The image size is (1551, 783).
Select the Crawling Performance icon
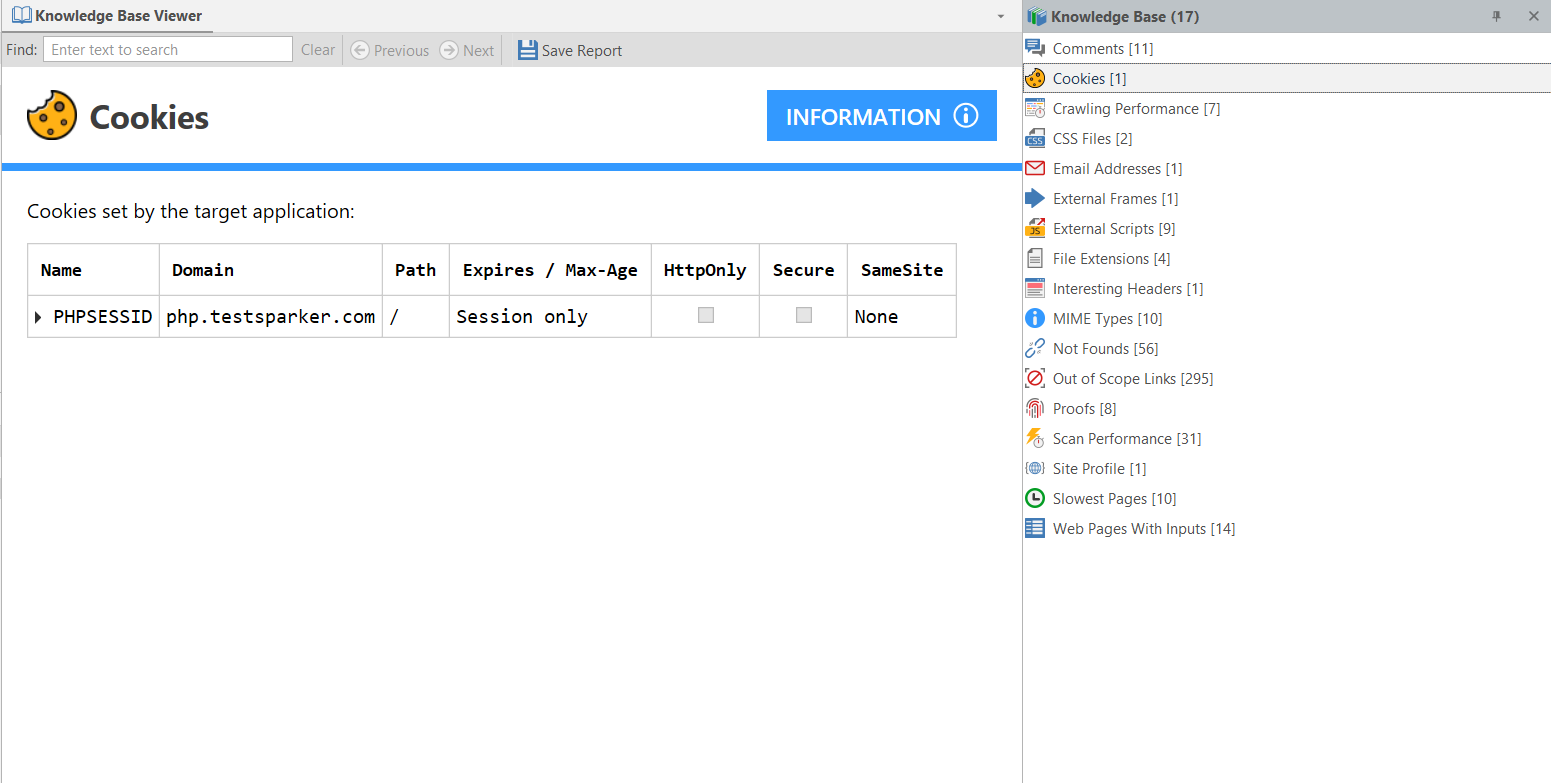(1035, 108)
